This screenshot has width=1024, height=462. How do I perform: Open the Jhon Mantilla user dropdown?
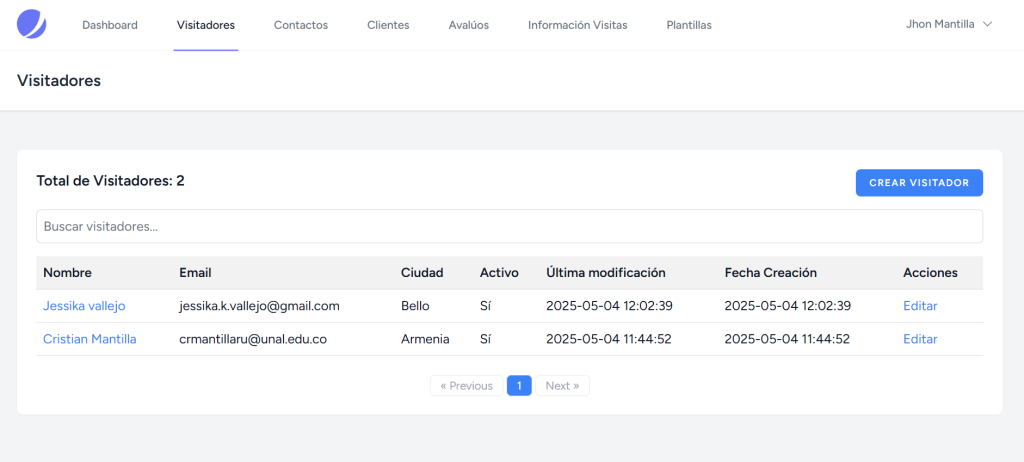tap(947, 24)
